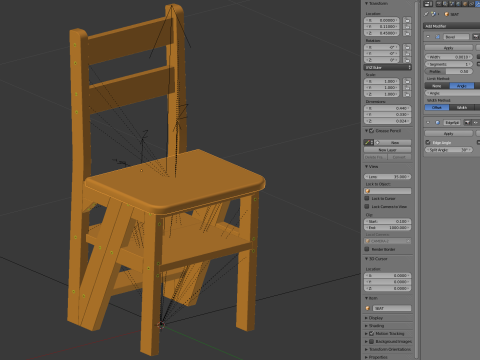Toggle the Motion Tracking checkbox
Screen dimensions: 480x360
pos(372,333)
